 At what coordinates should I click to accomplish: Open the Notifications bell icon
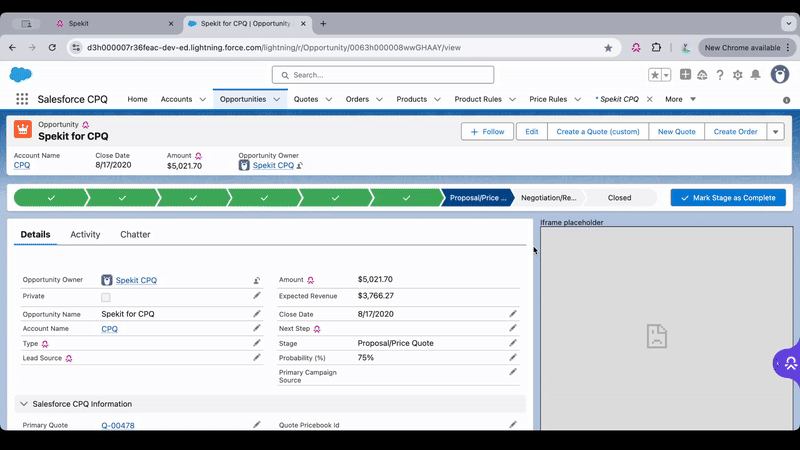(x=756, y=75)
